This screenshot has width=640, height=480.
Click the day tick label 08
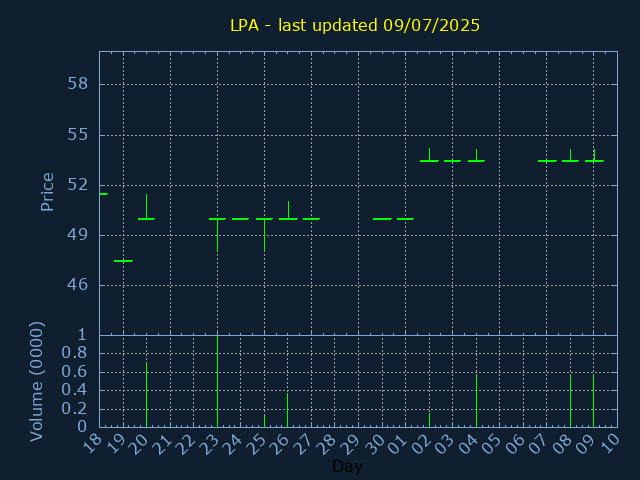click(x=563, y=444)
